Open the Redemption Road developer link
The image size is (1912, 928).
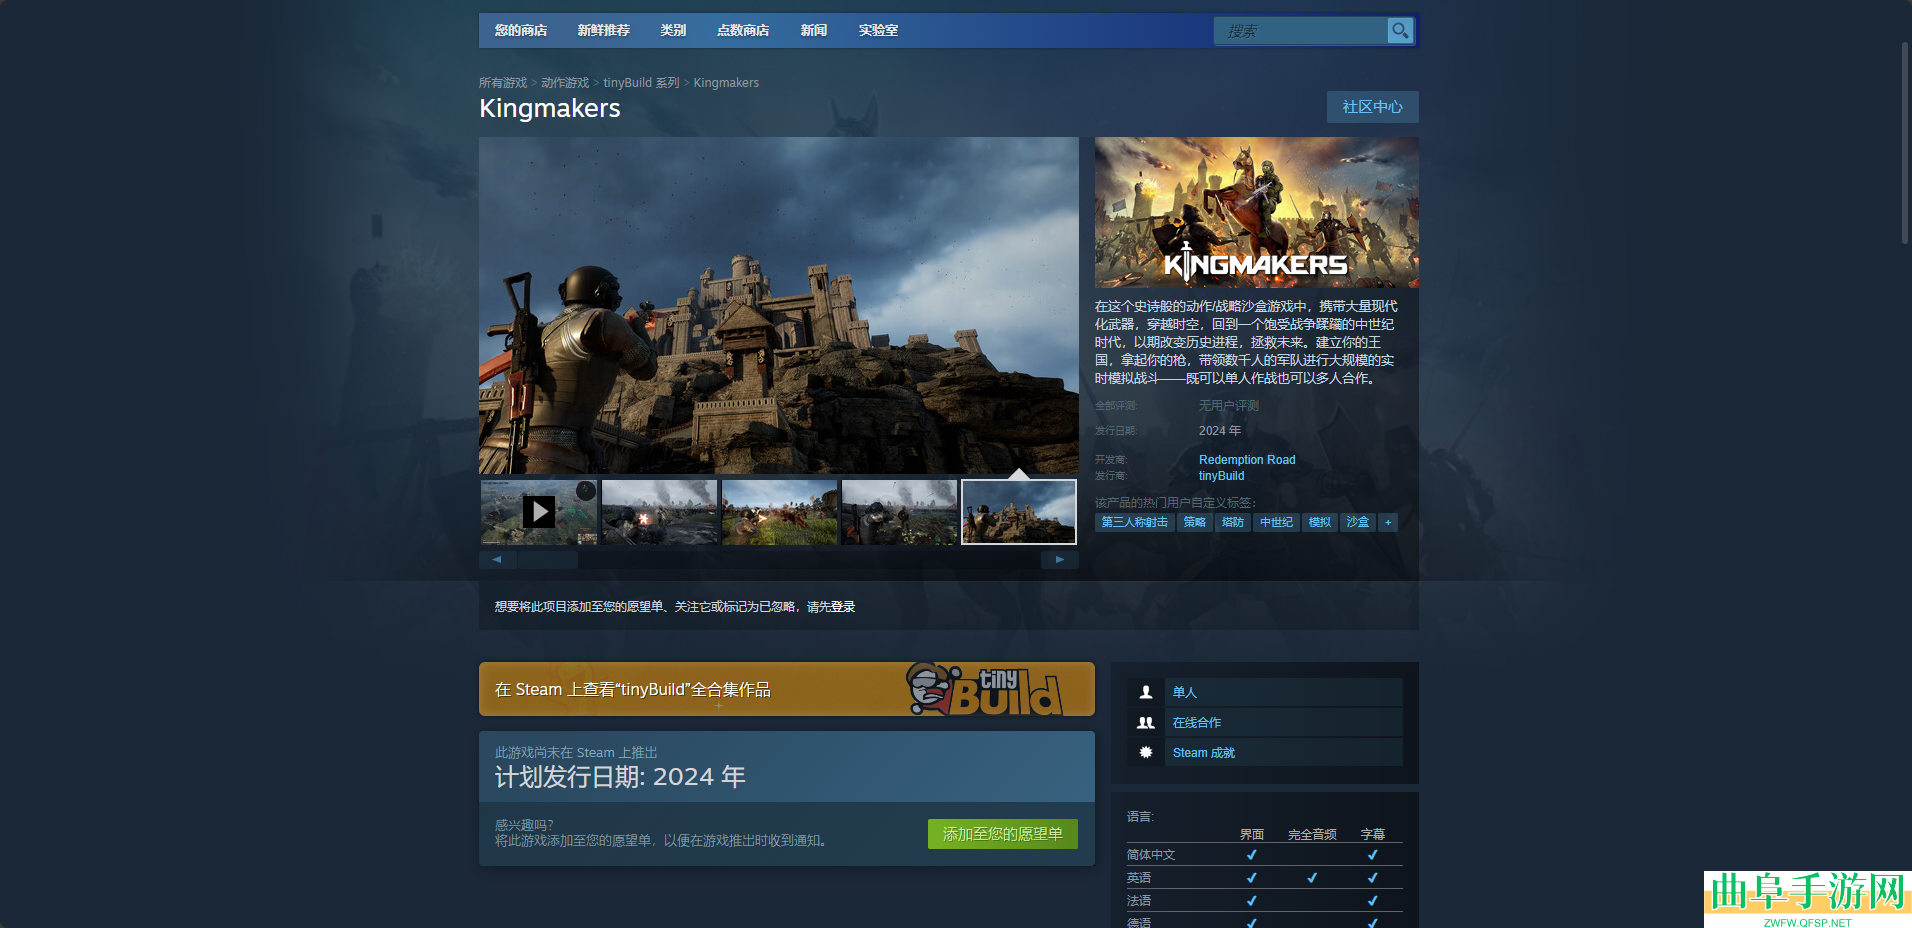click(x=1246, y=460)
